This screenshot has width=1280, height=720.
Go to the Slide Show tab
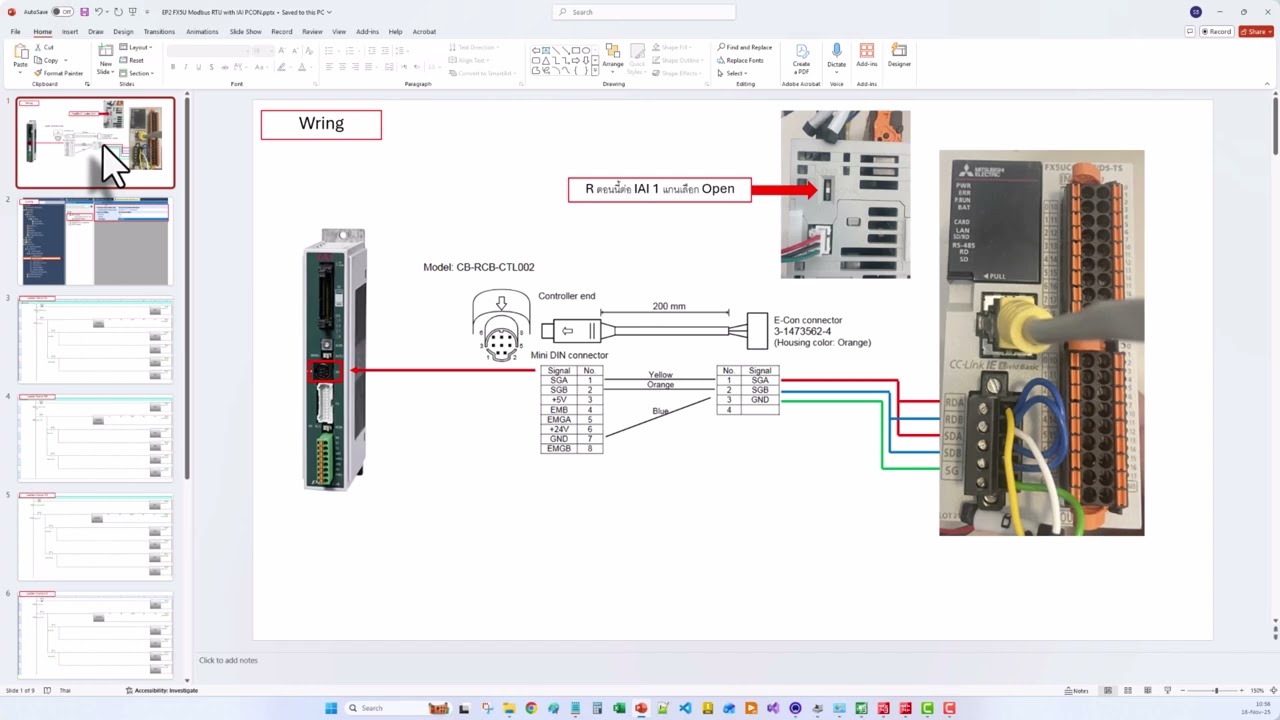(x=245, y=31)
